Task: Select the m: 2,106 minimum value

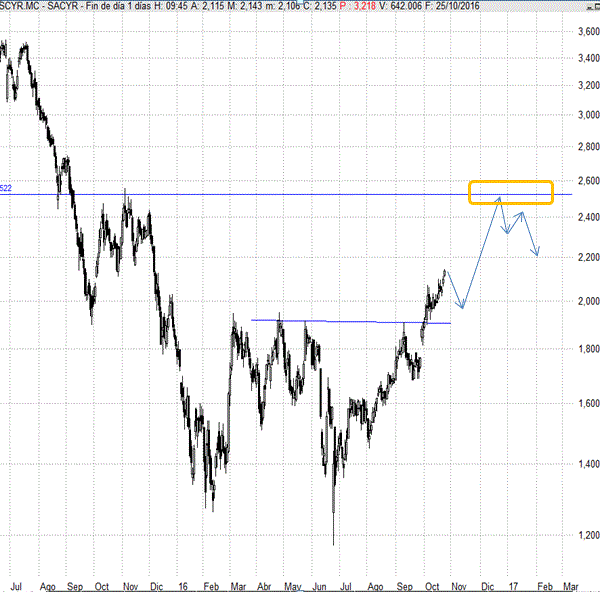Action: (283, 6)
